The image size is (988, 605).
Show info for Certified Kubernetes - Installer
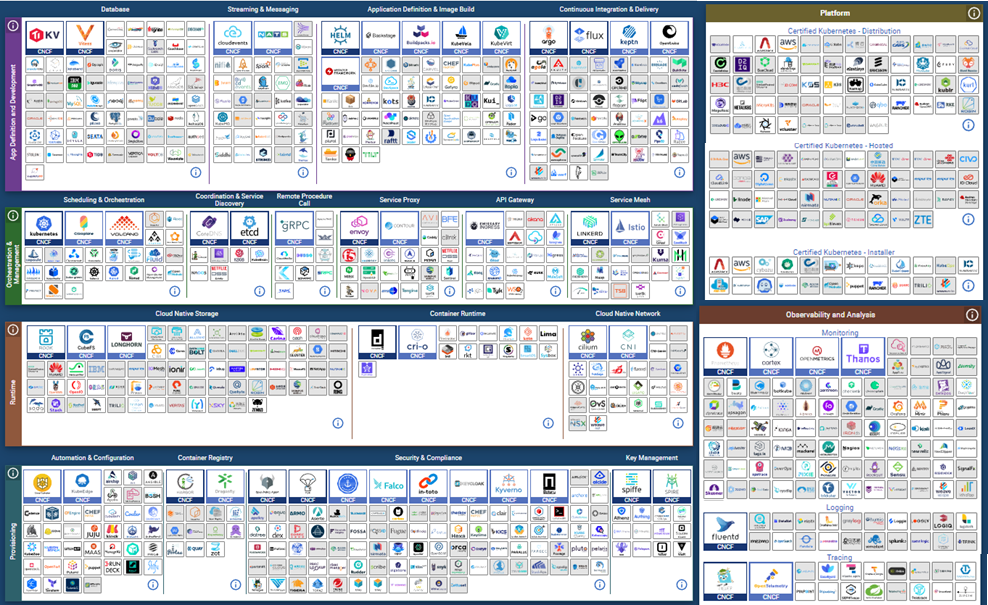tap(968, 284)
